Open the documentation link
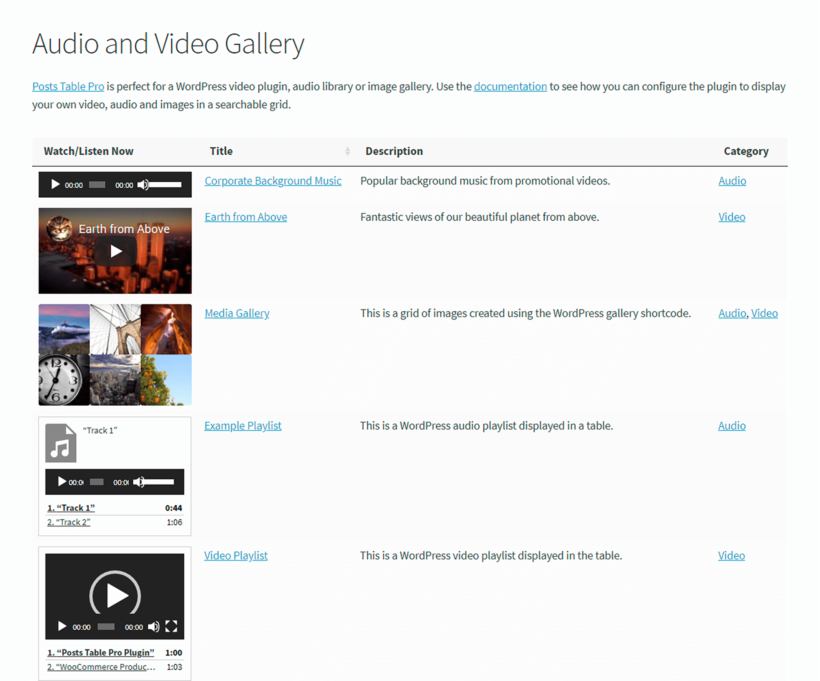 click(510, 86)
